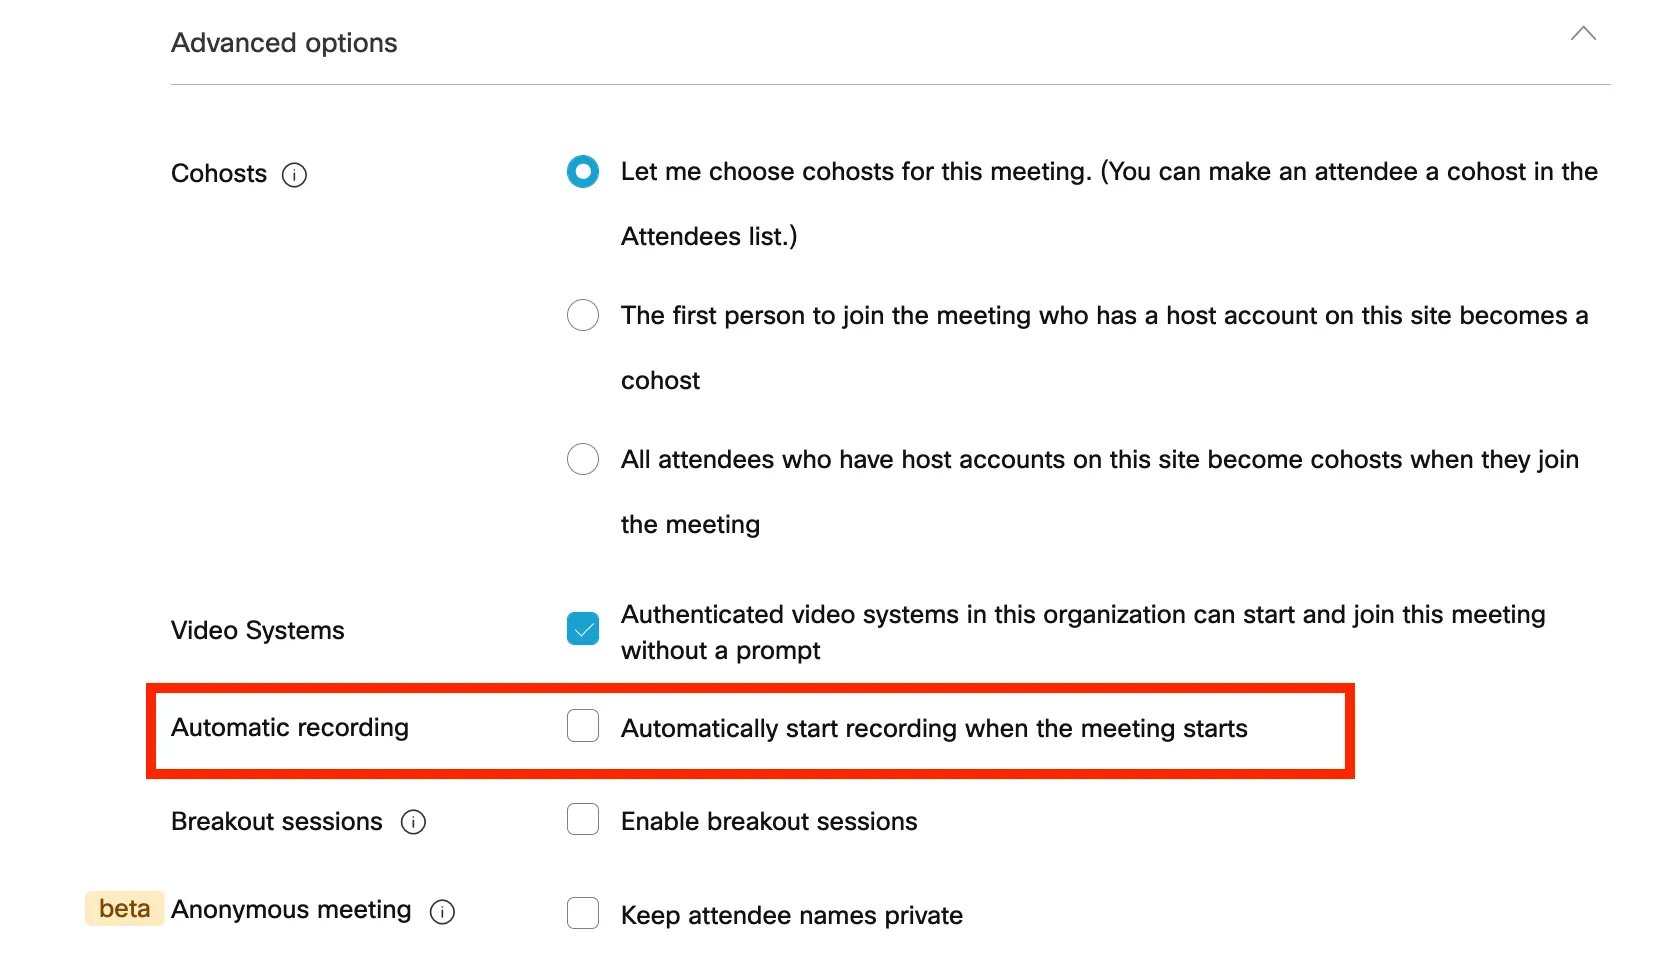
Task: Click the 'Keep attendee names private' text
Action: 791,916
